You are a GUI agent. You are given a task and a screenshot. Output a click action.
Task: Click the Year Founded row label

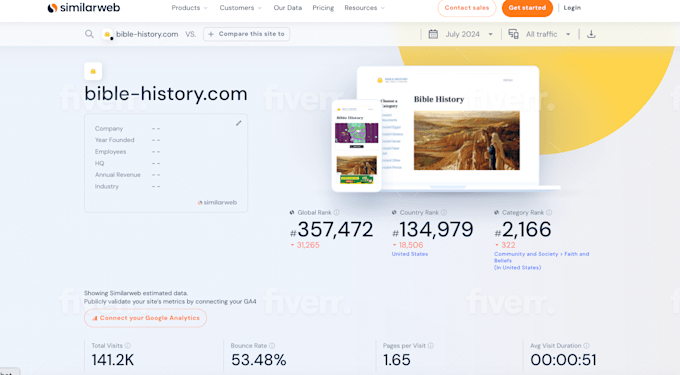pos(114,140)
